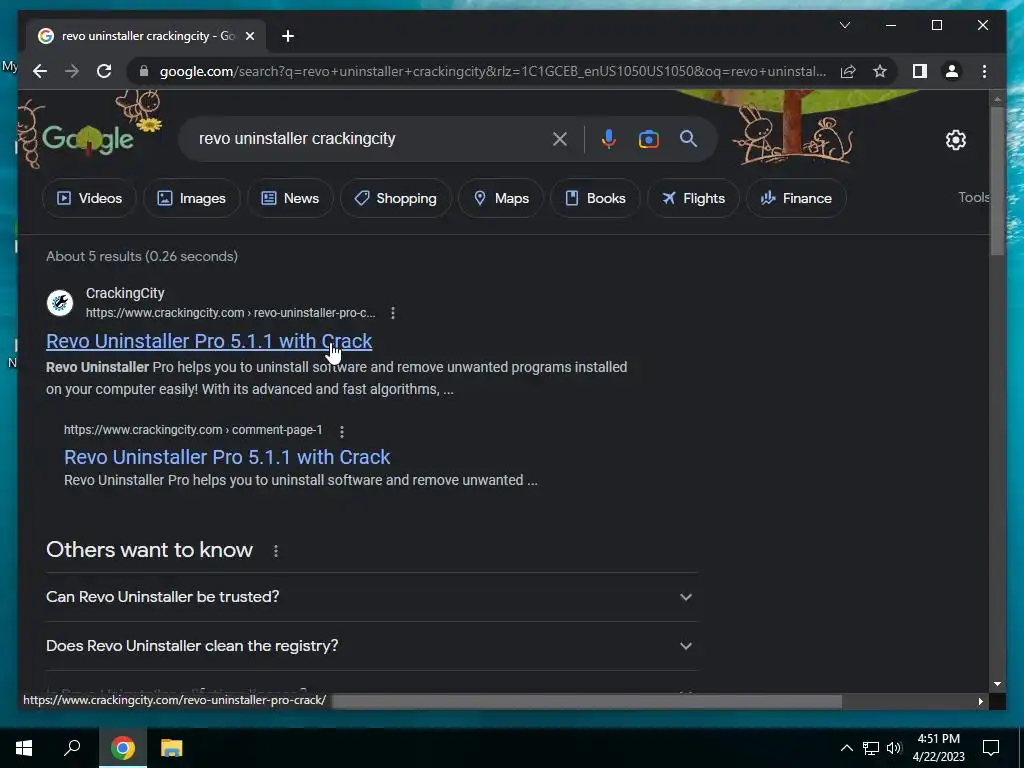This screenshot has width=1024, height=768.
Task: Open Chrome side panel
Action: [920, 71]
